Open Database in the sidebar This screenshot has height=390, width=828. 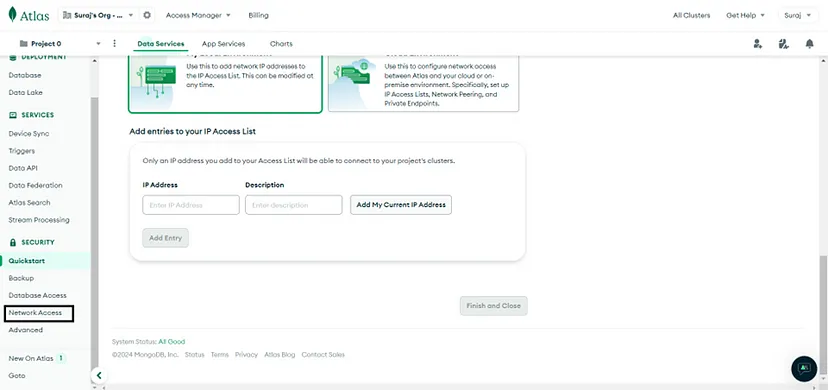25,75
